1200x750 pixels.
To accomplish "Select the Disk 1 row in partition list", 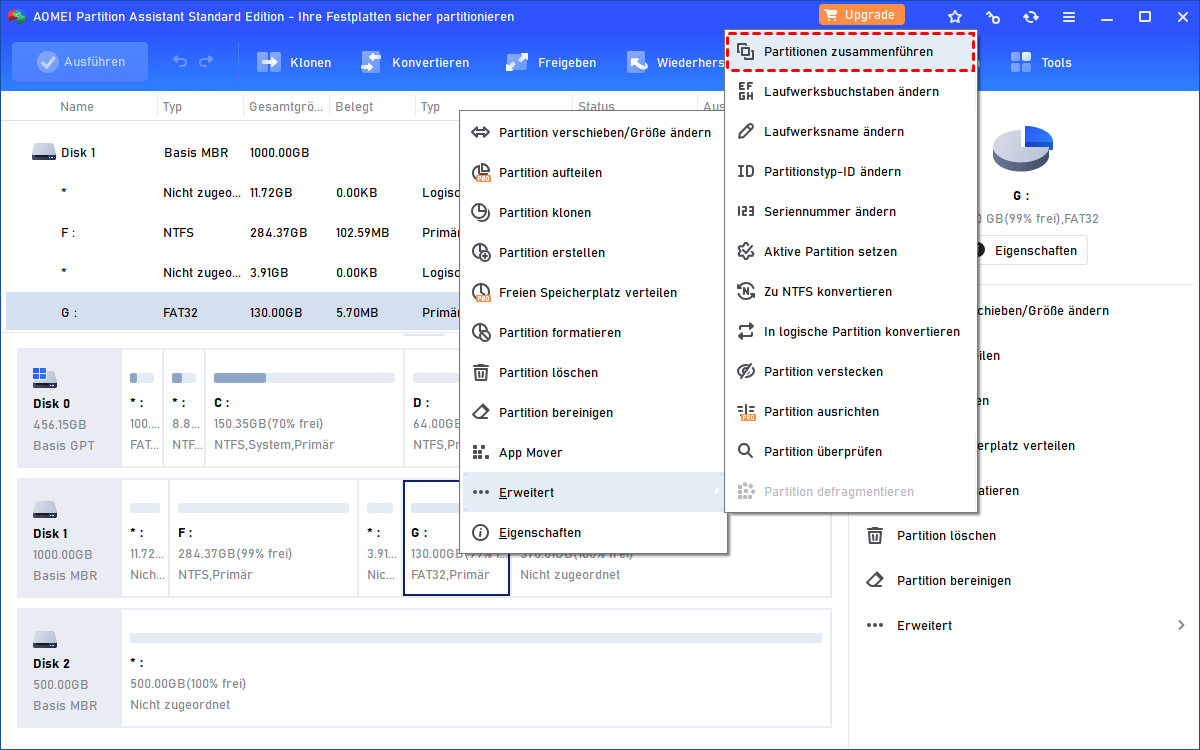I will coord(232,153).
